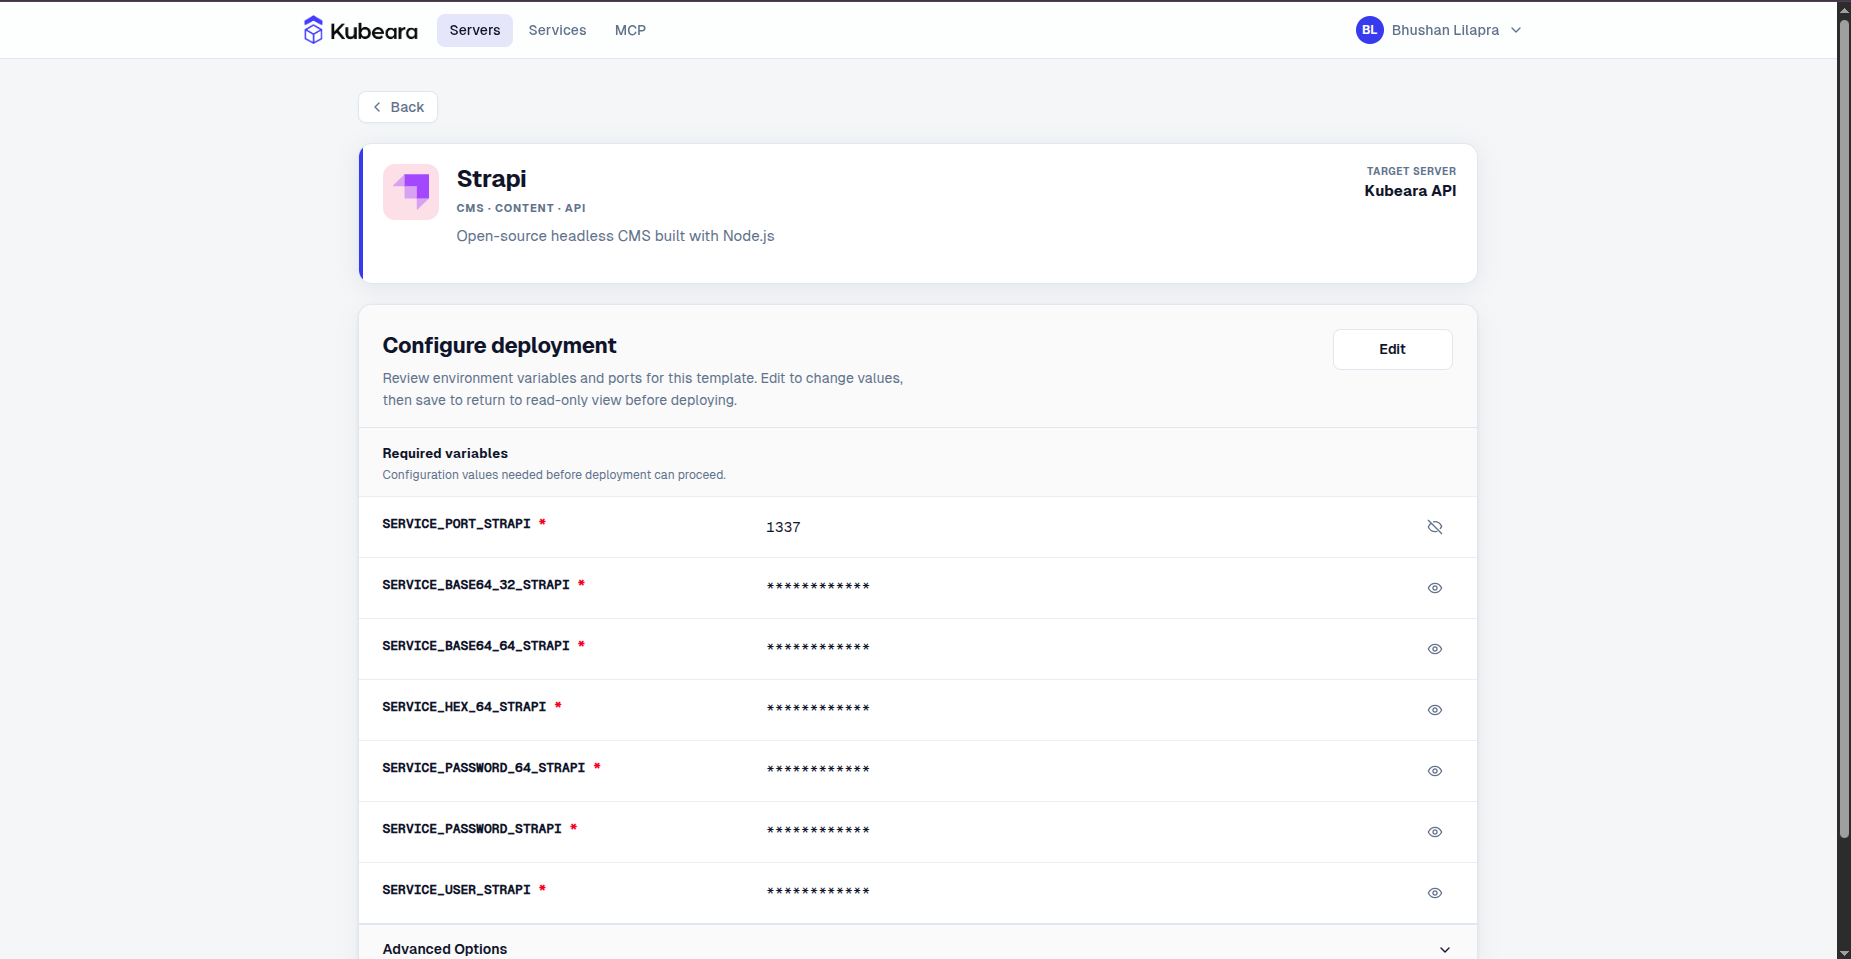1851x959 pixels.
Task: Click the SERVICE_PASSWORD_STRAPI variable name
Action: [x=472, y=829]
